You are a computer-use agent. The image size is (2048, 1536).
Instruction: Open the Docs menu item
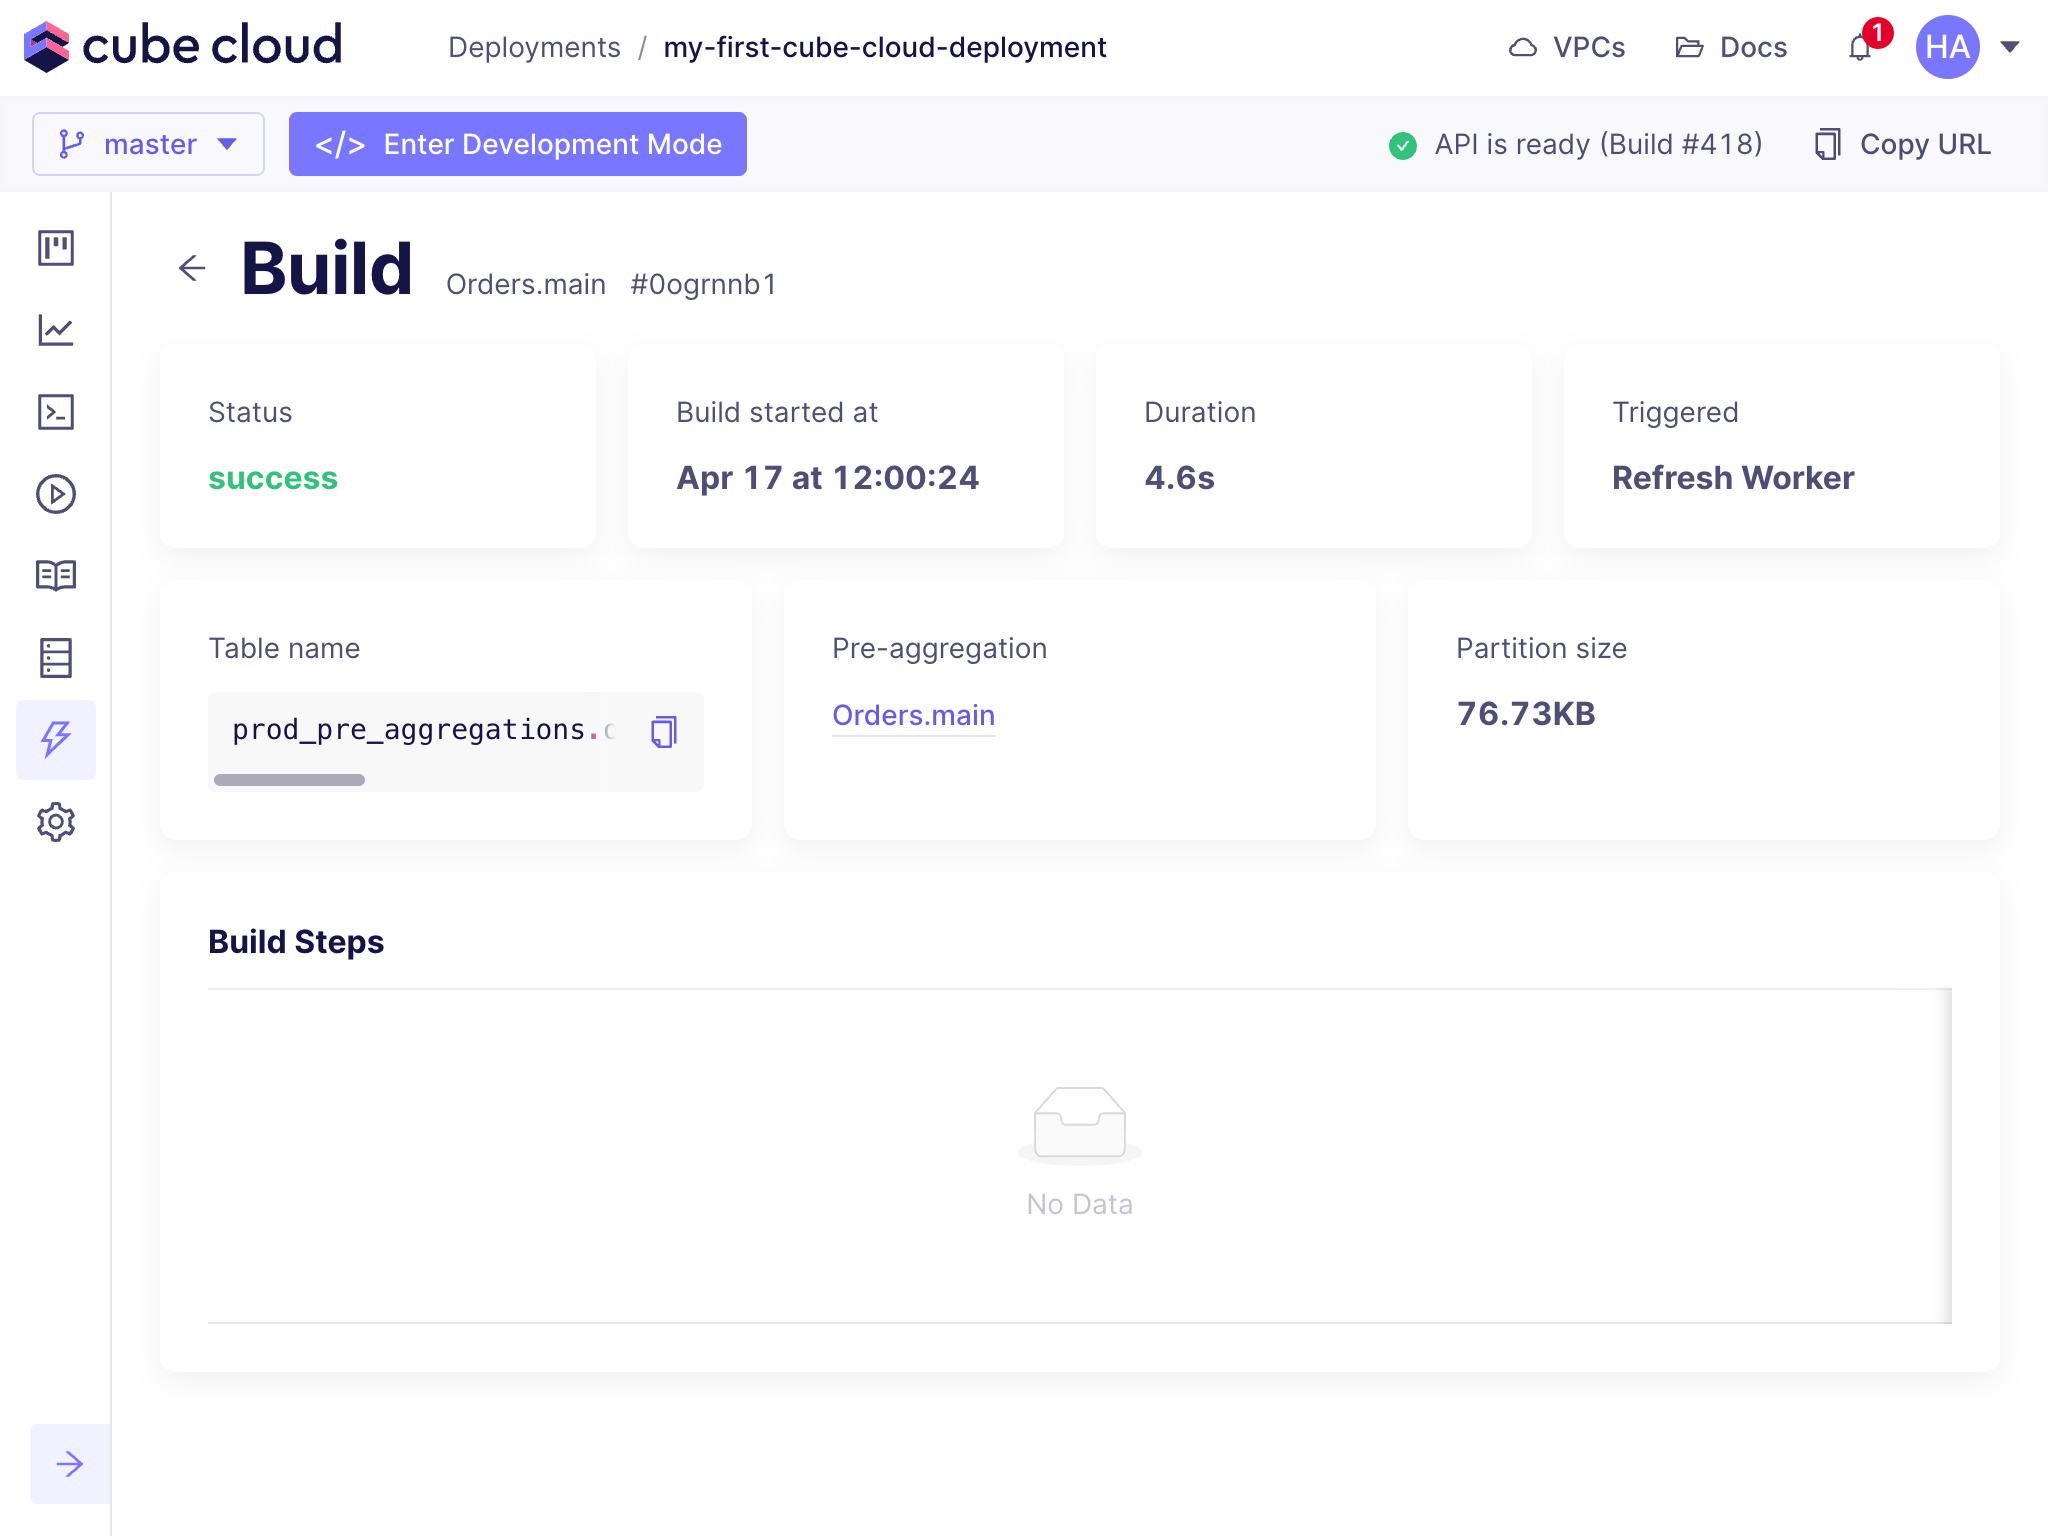click(1731, 47)
